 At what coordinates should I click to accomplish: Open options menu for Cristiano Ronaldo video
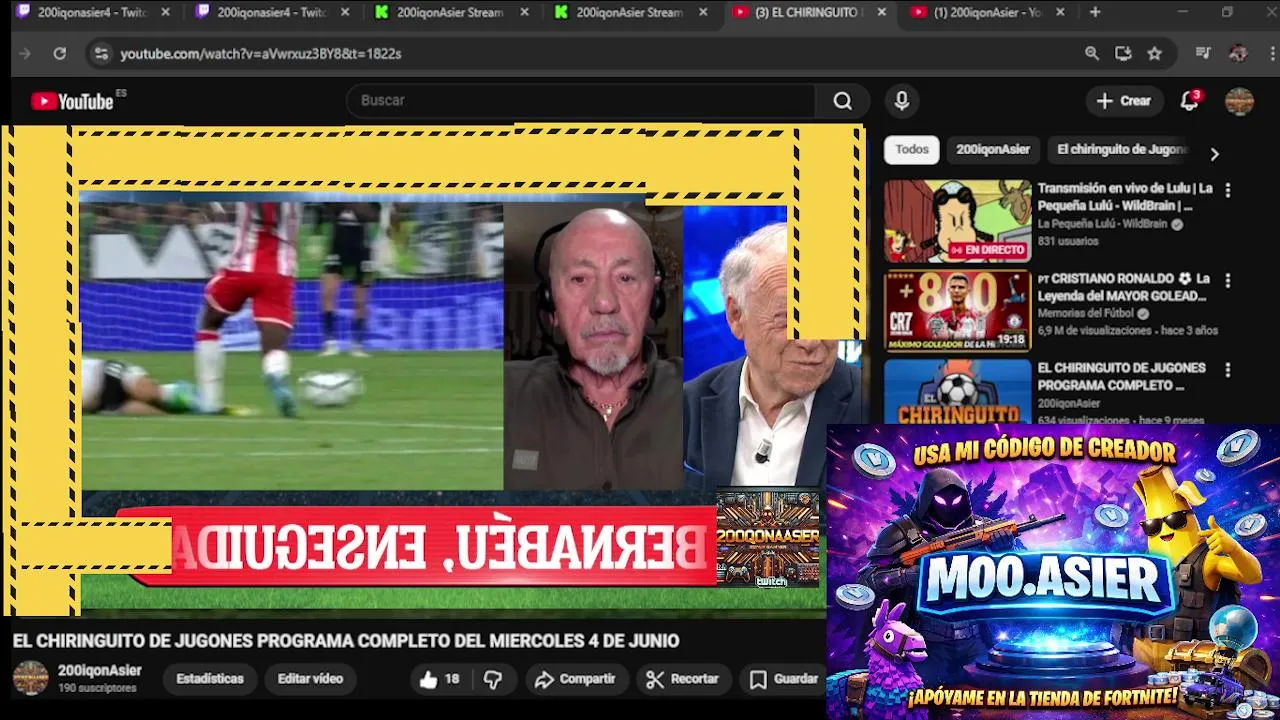1228,281
